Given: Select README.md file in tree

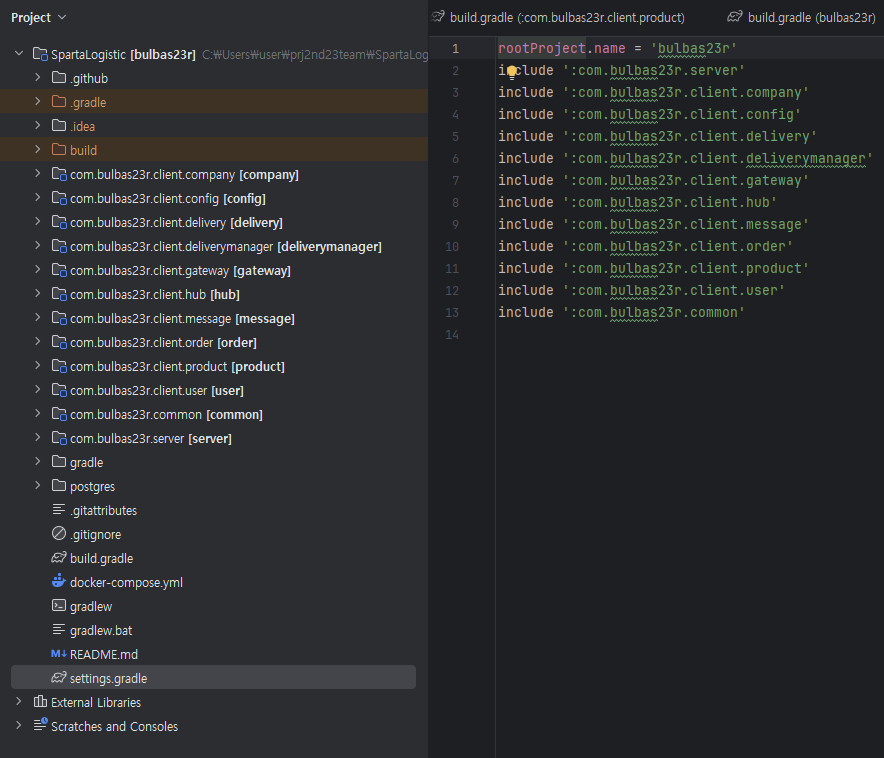Looking at the screenshot, I should point(104,654).
